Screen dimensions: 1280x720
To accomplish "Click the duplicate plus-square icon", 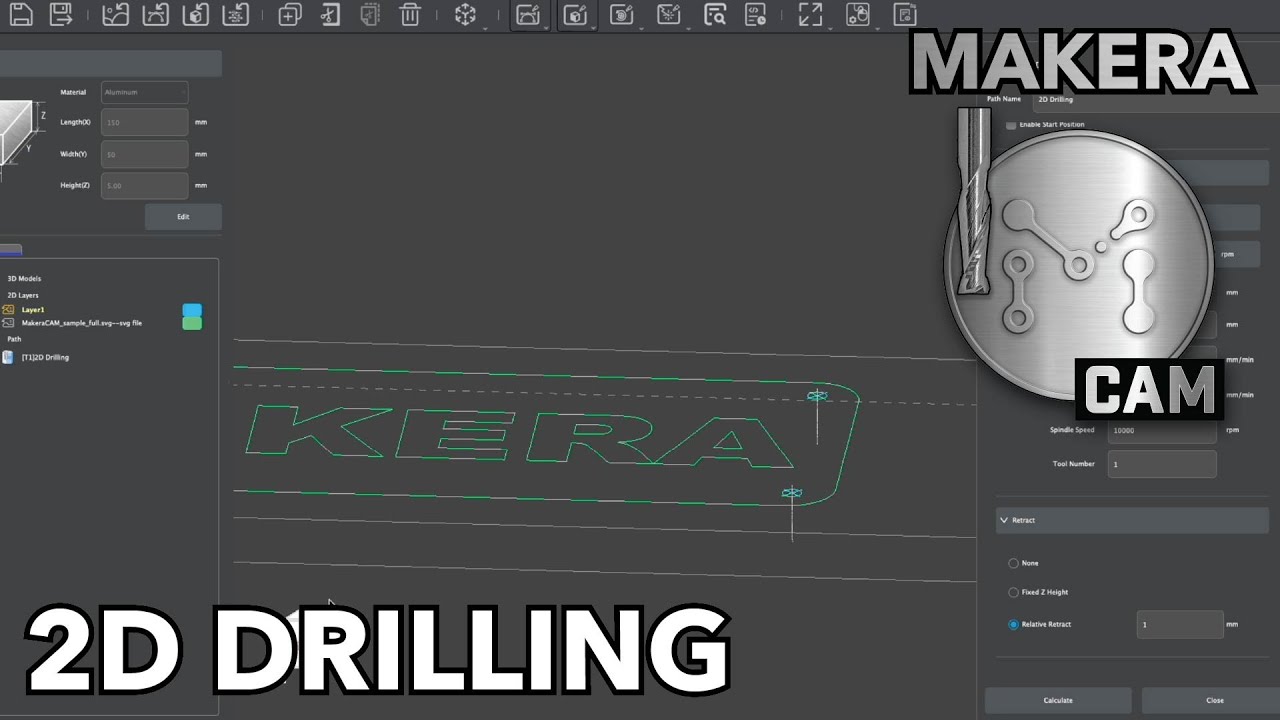I will pyautogui.click(x=290, y=14).
